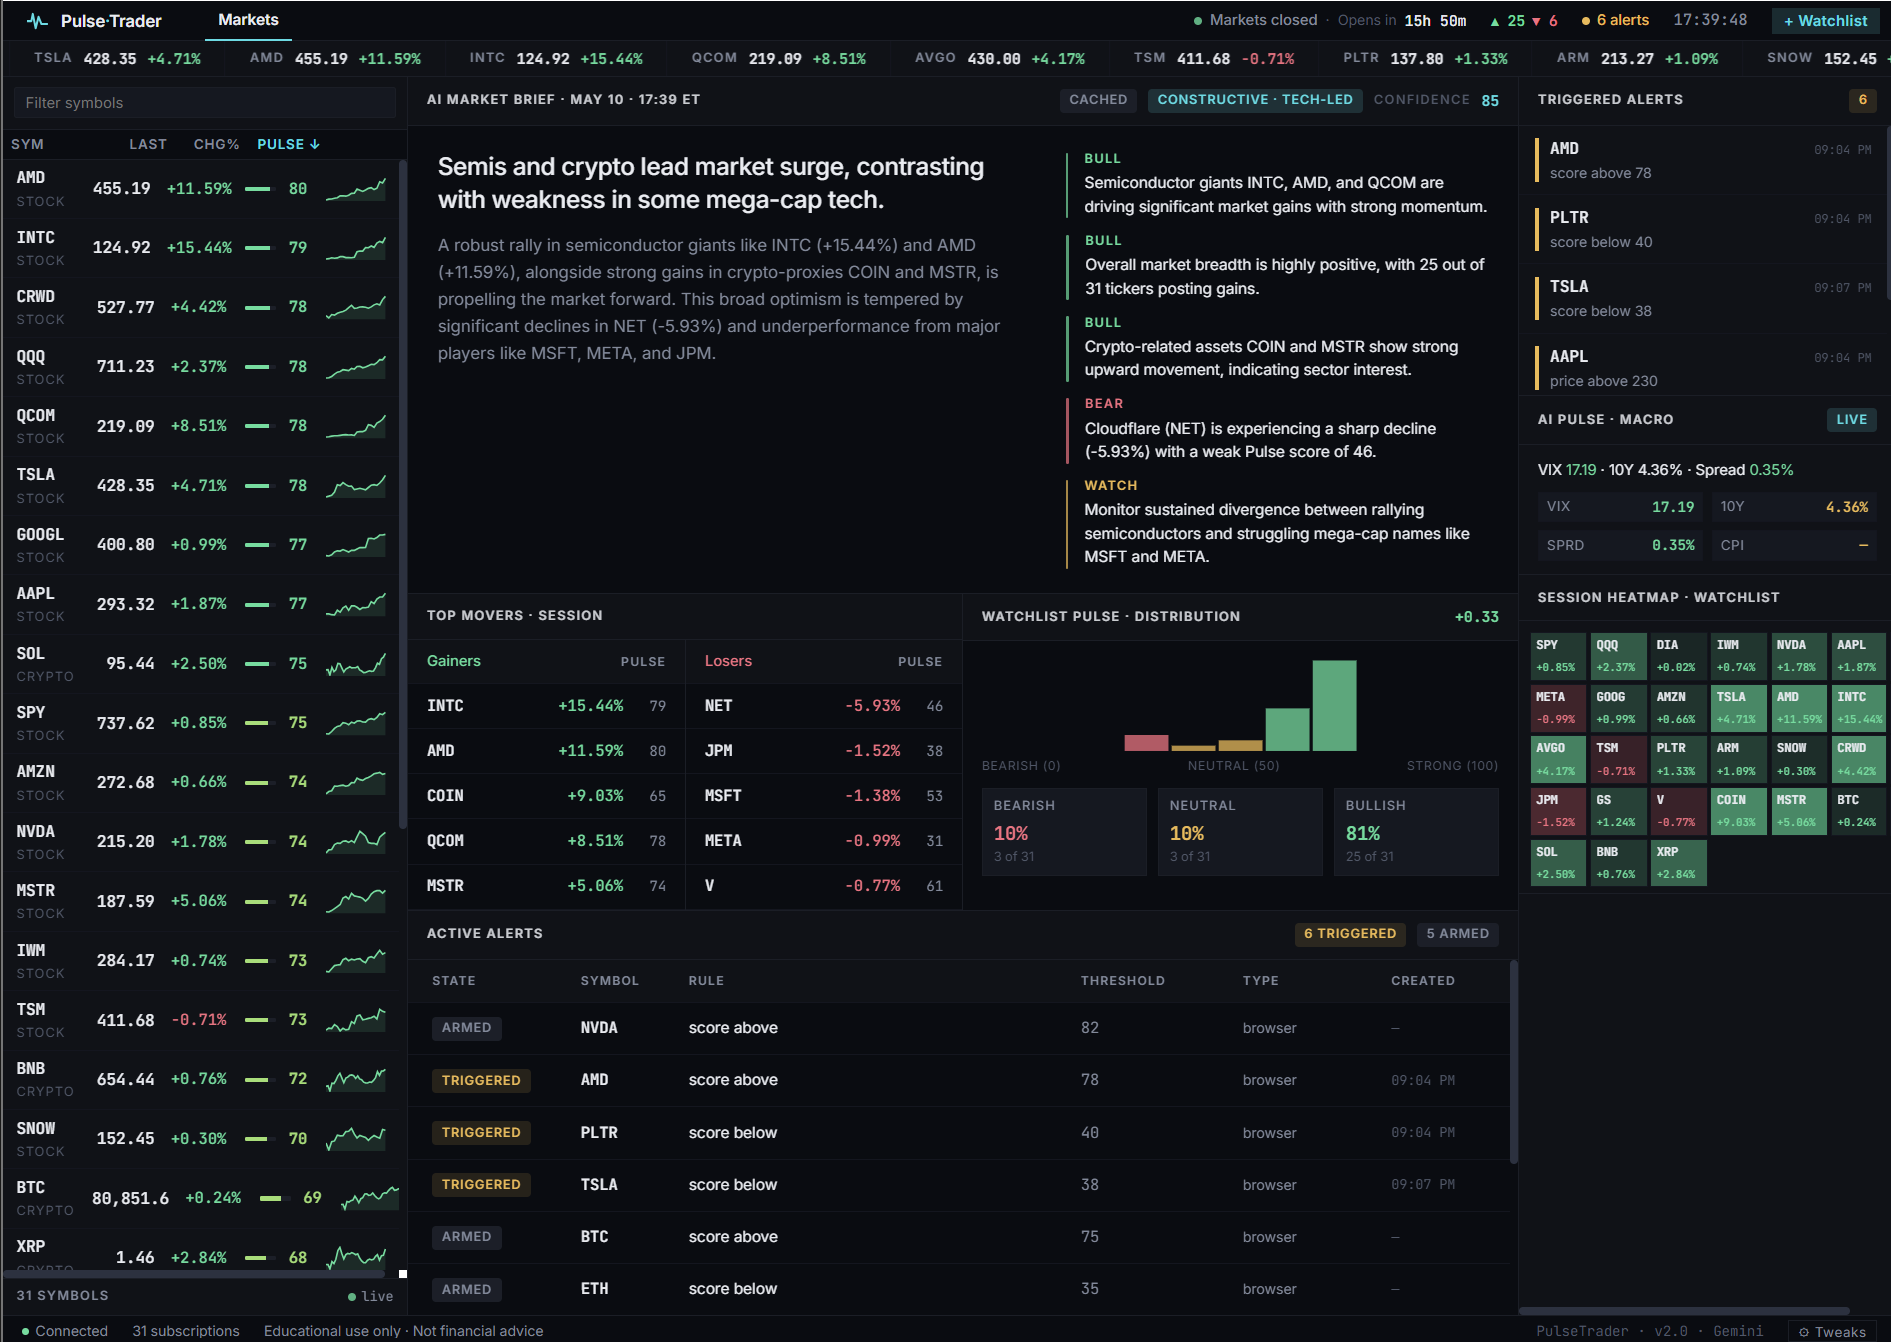The height and width of the screenshot is (1342, 1891).
Task: Click the SNOW sparkline chart in symbol list
Action: point(356,1139)
